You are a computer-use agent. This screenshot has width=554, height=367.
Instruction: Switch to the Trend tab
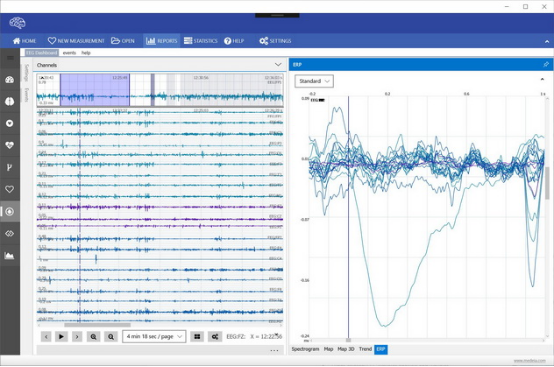[x=365, y=349]
